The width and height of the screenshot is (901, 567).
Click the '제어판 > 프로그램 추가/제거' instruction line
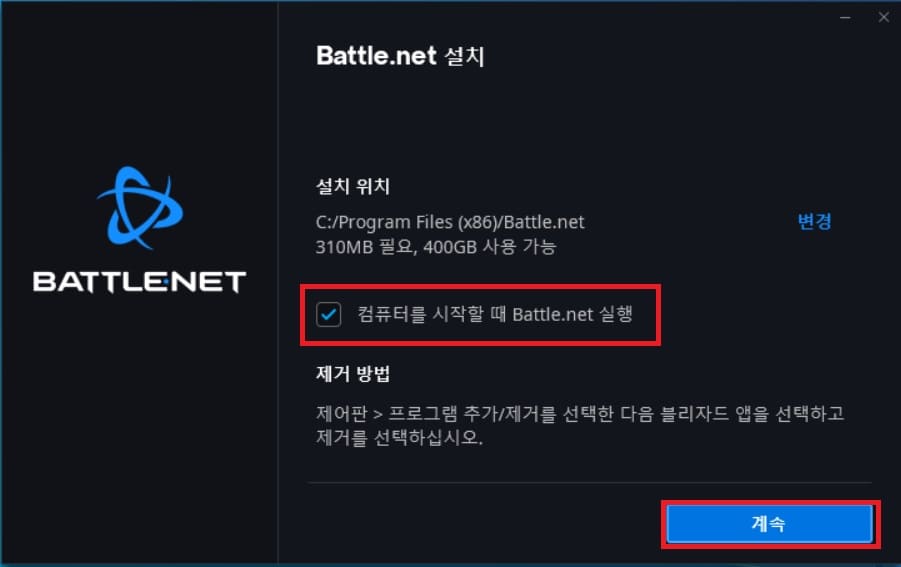580,413
